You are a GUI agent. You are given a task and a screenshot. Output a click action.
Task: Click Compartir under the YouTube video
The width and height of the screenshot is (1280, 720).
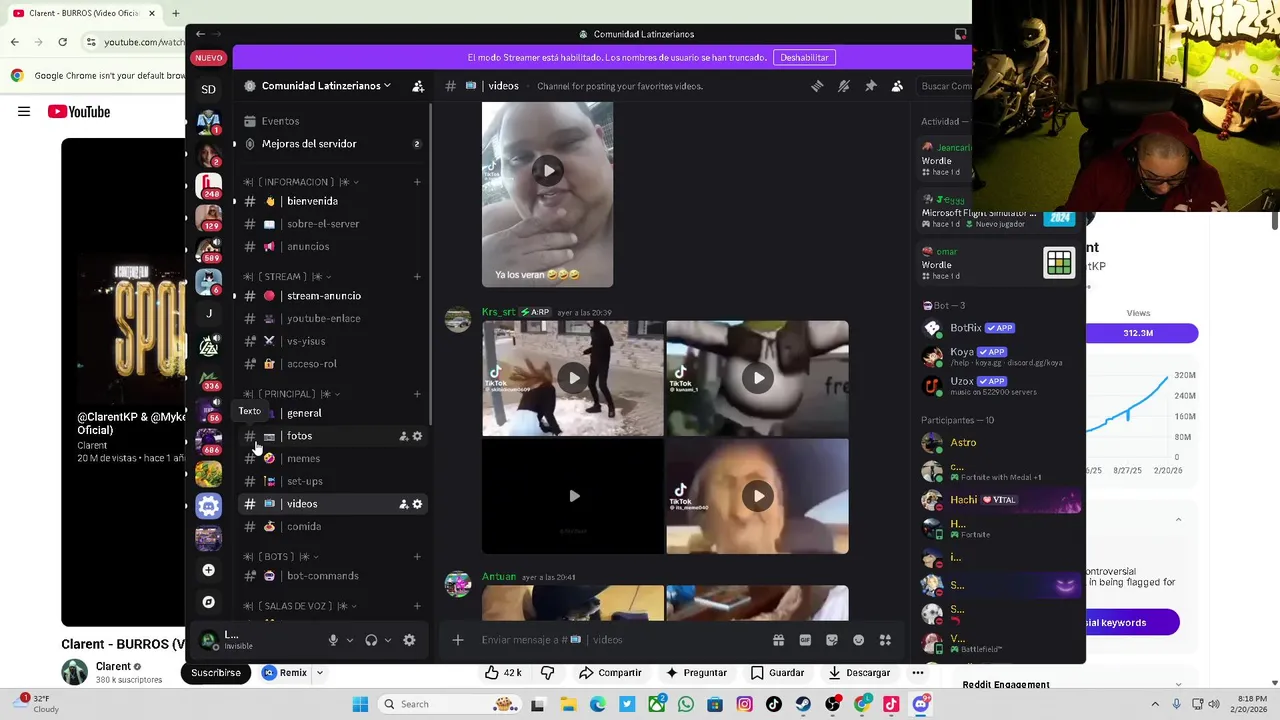[610, 673]
